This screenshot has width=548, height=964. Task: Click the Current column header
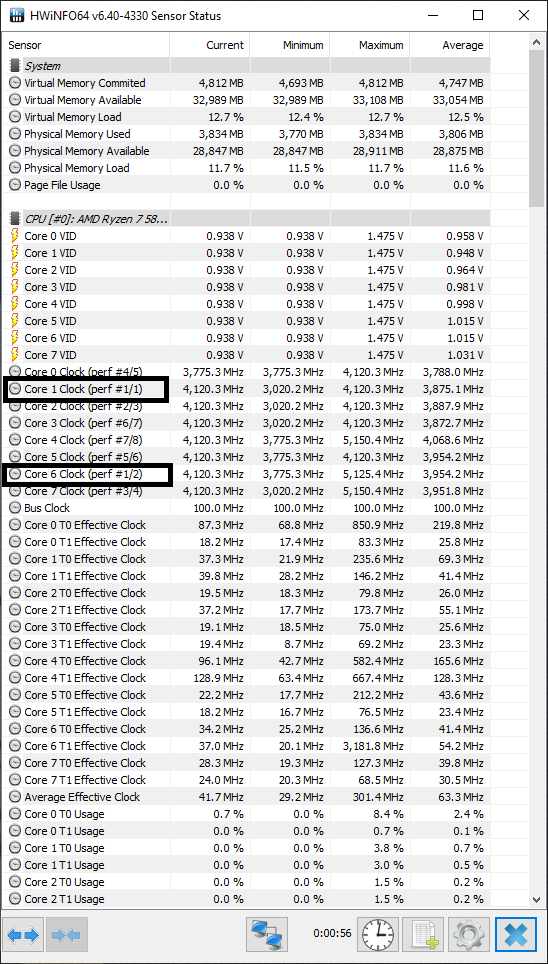click(210, 45)
